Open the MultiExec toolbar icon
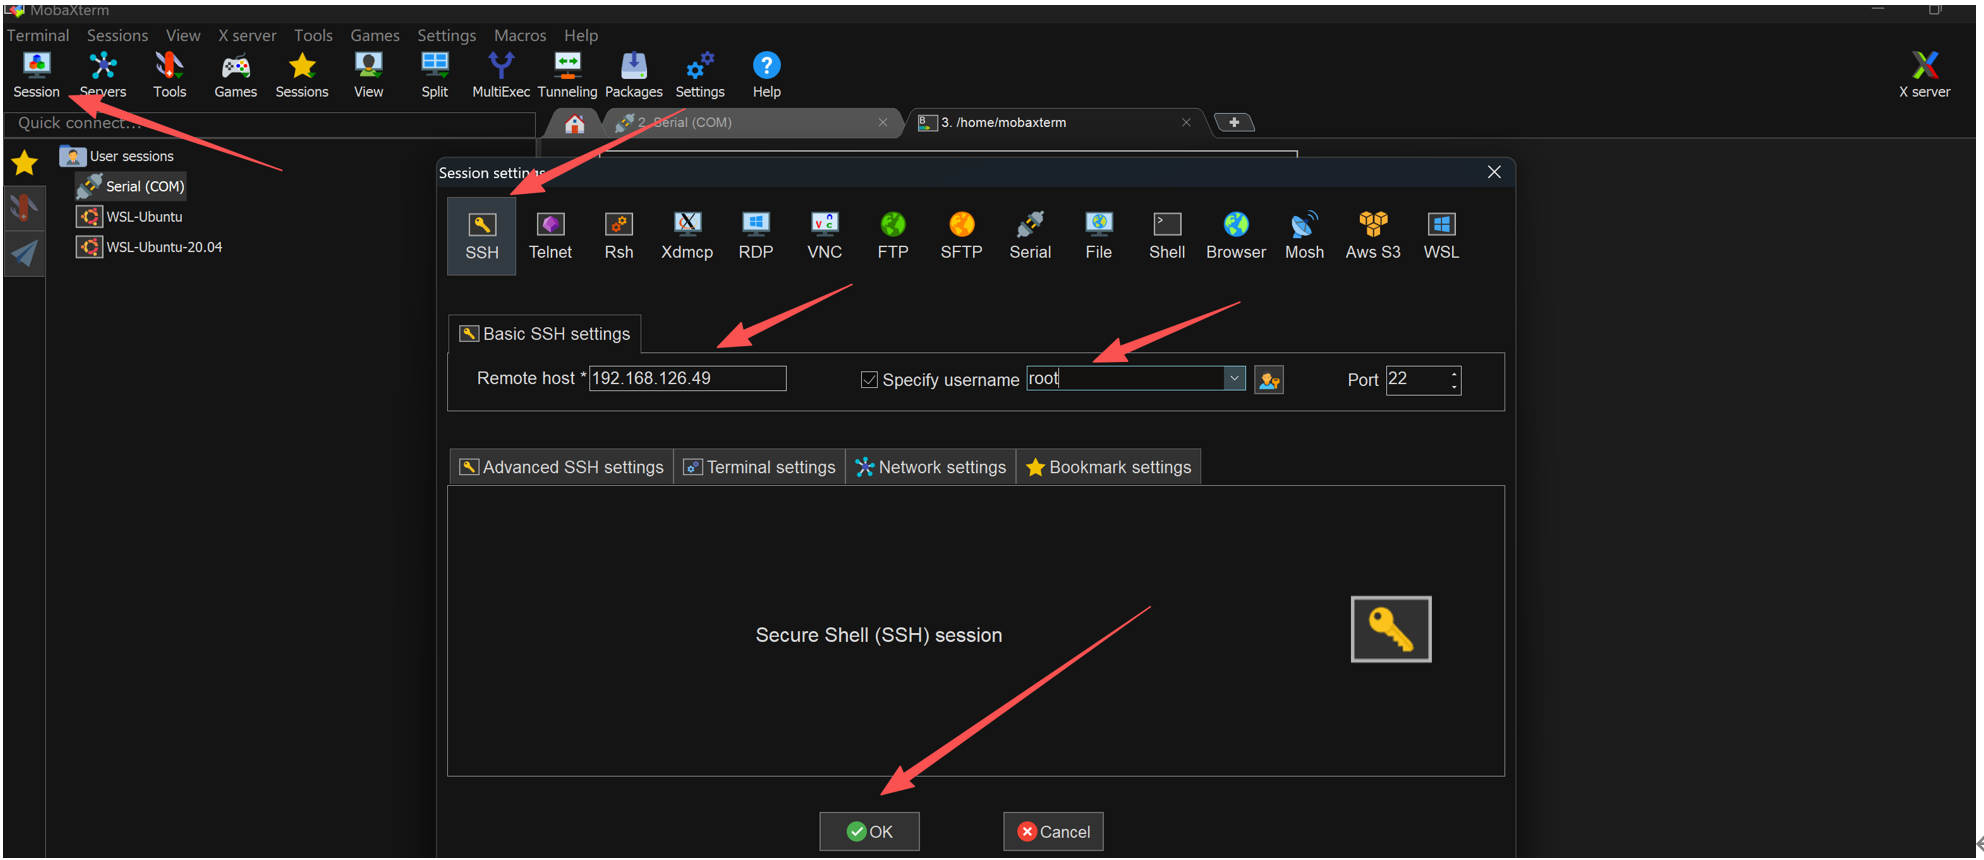Screen dimensions: 1984x860 (x=501, y=75)
